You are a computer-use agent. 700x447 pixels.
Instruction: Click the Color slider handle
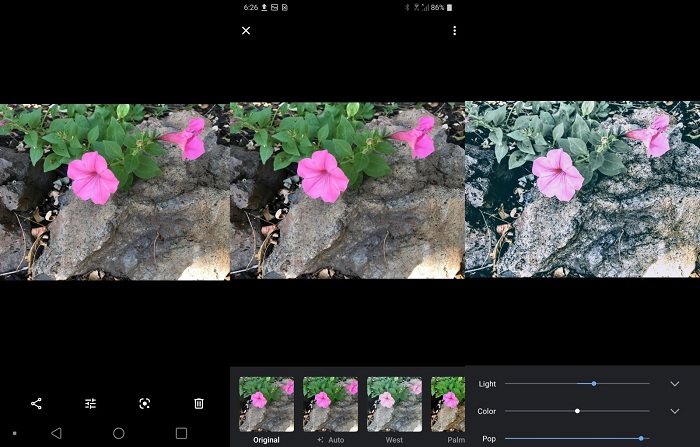click(x=577, y=411)
